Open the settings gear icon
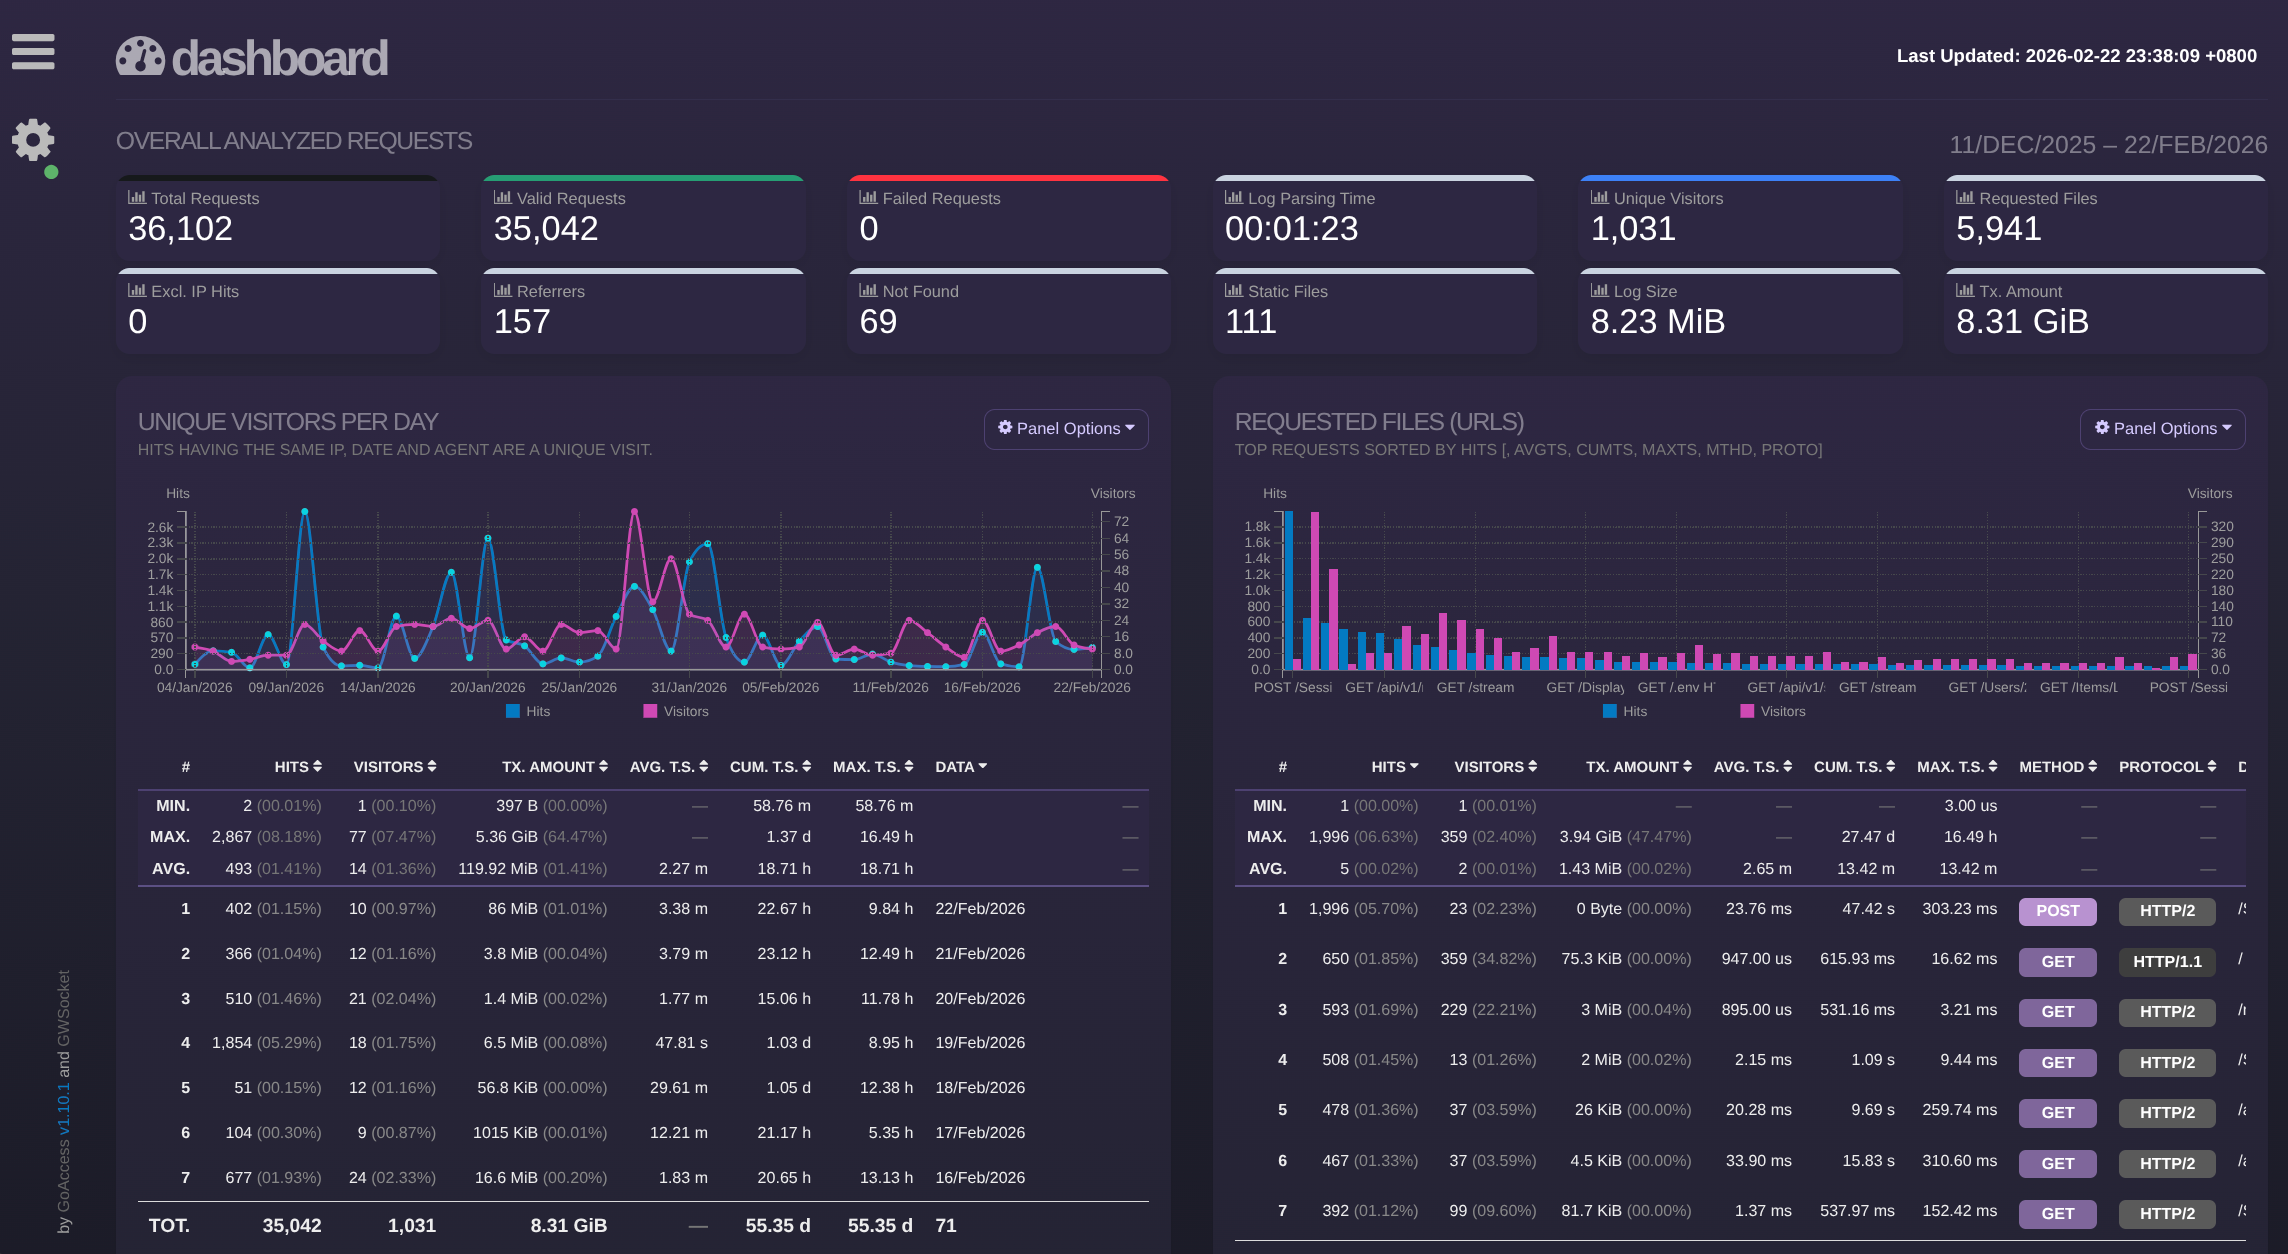The image size is (2288, 1254). click(x=33, y=140)
